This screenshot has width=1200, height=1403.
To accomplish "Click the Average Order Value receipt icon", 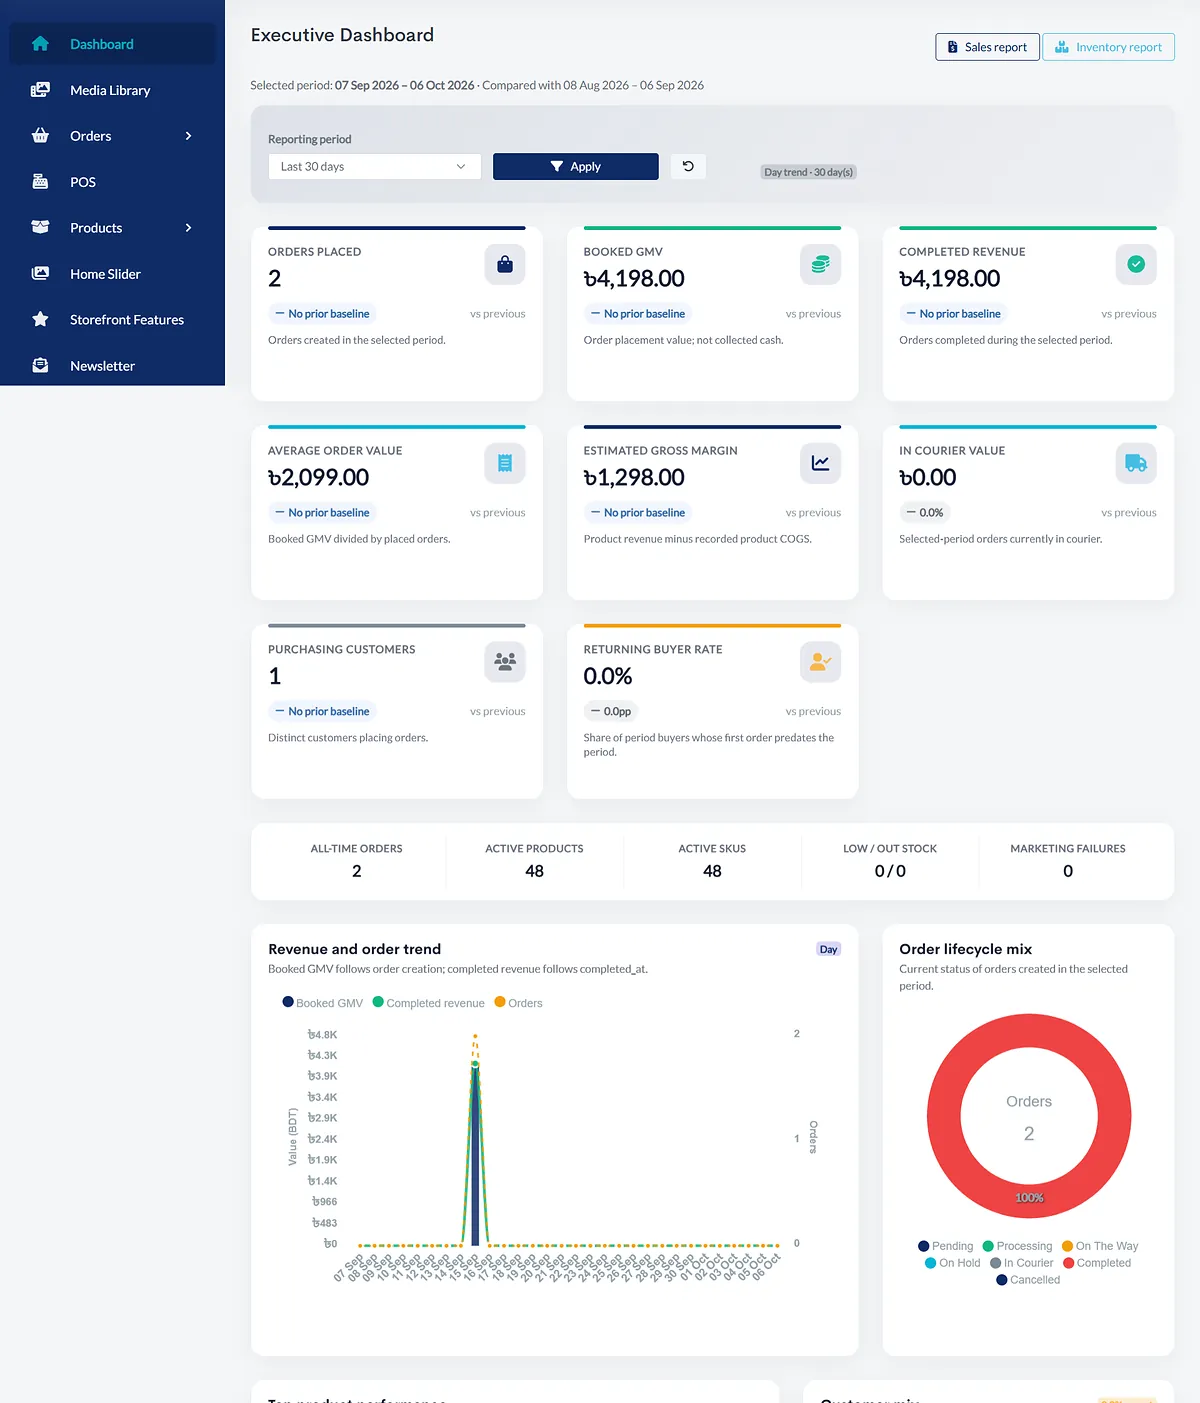I will (x=505, y=463).
